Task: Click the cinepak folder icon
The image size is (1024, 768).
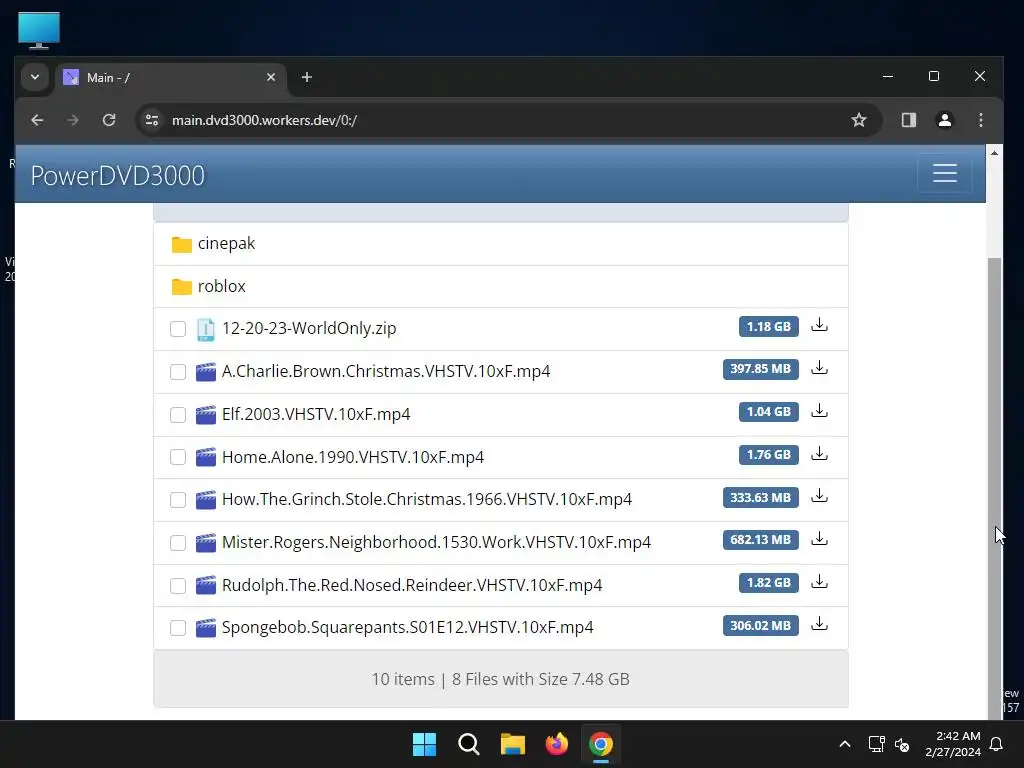Action: (182, 244)
